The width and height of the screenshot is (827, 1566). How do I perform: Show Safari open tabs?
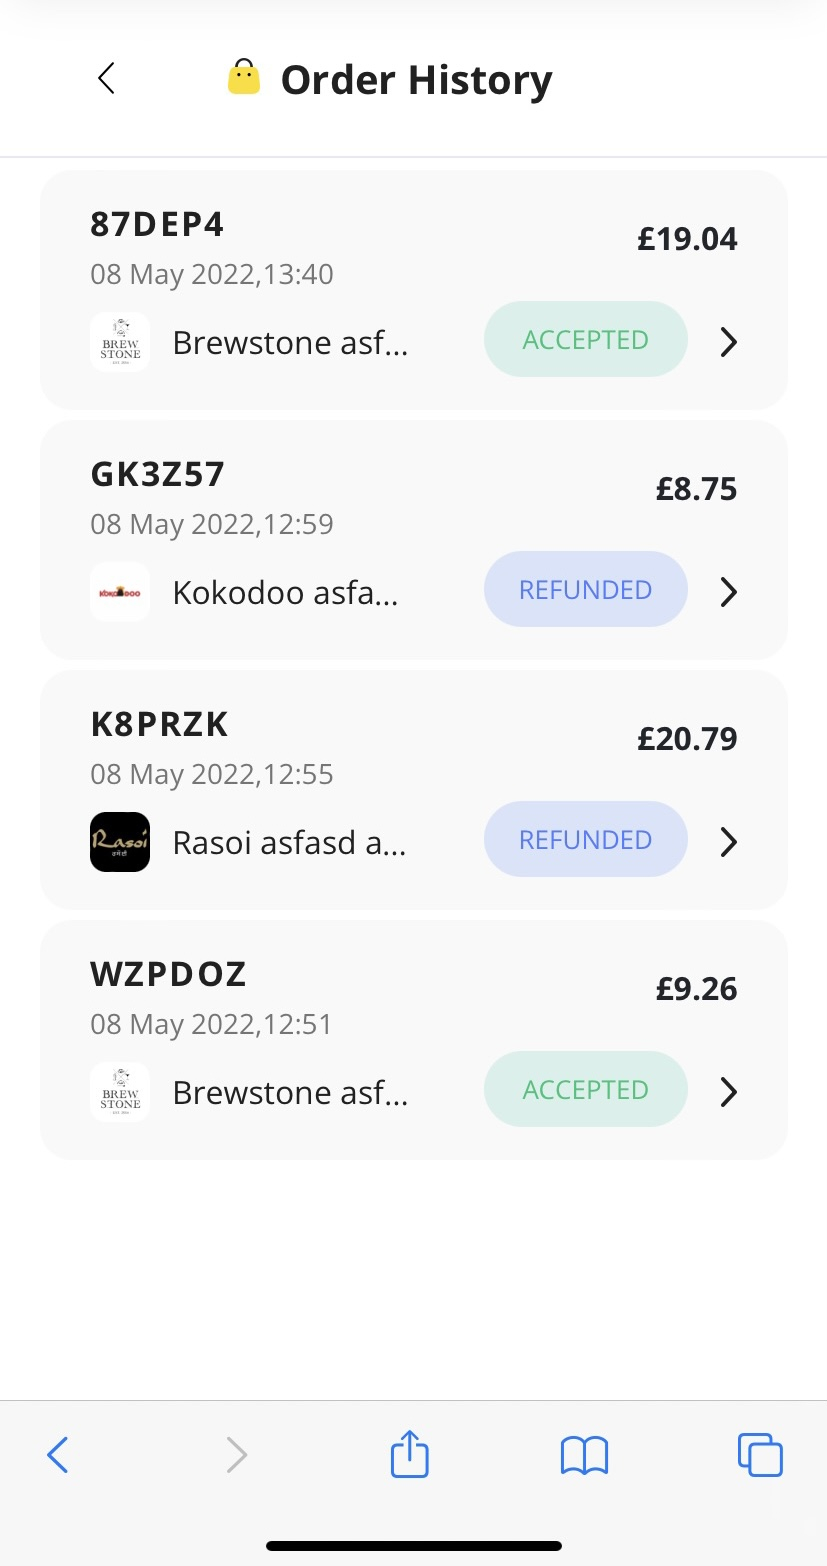pyautogui.click(x=760, y=1455)
